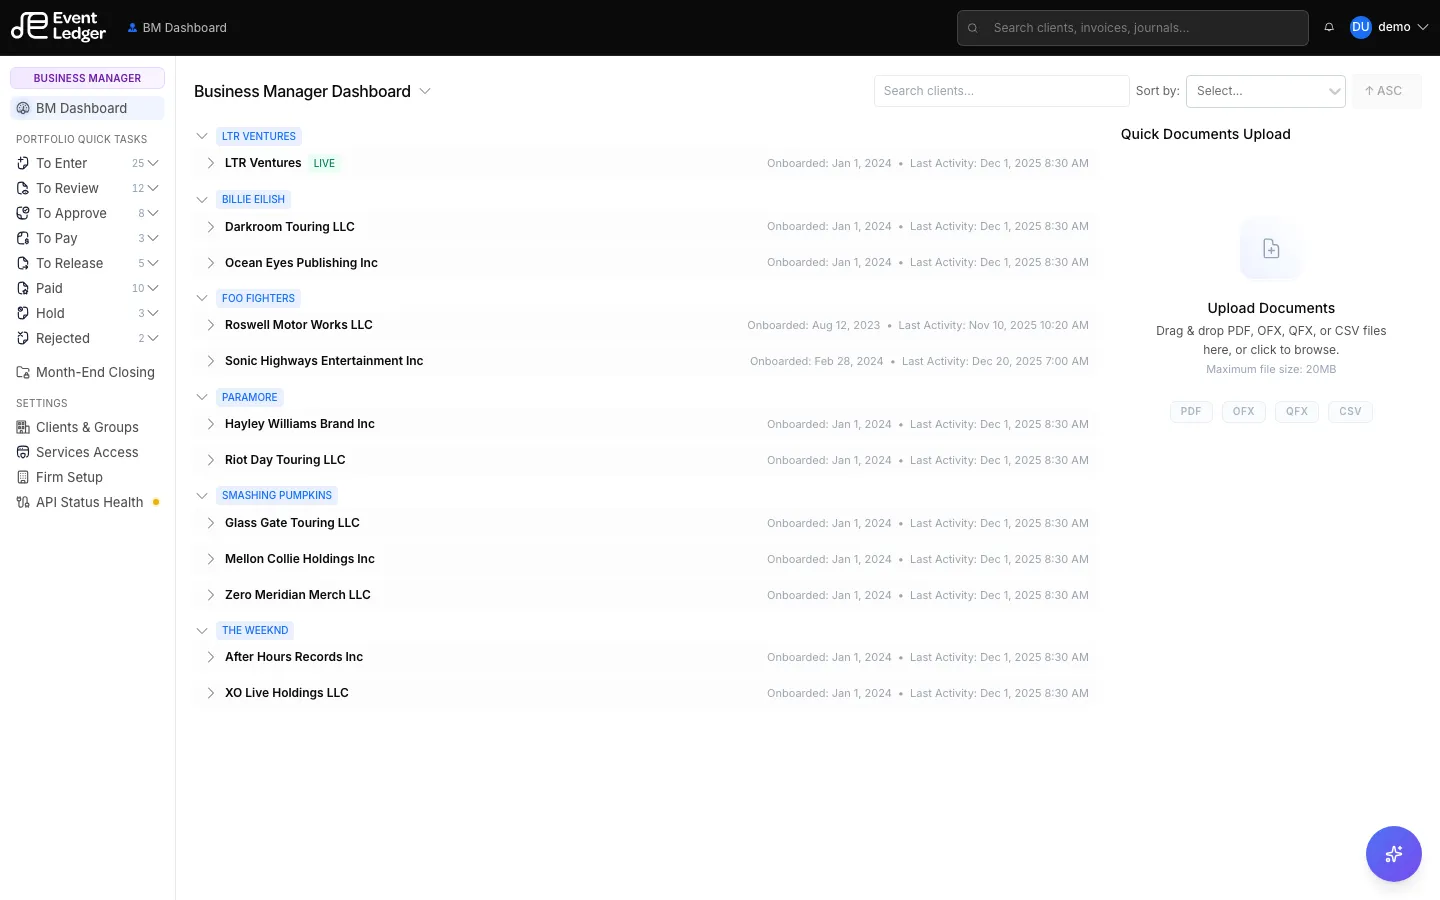Collapse the LTR VENTURES group
1440x900 pixels.
[202, 136]
